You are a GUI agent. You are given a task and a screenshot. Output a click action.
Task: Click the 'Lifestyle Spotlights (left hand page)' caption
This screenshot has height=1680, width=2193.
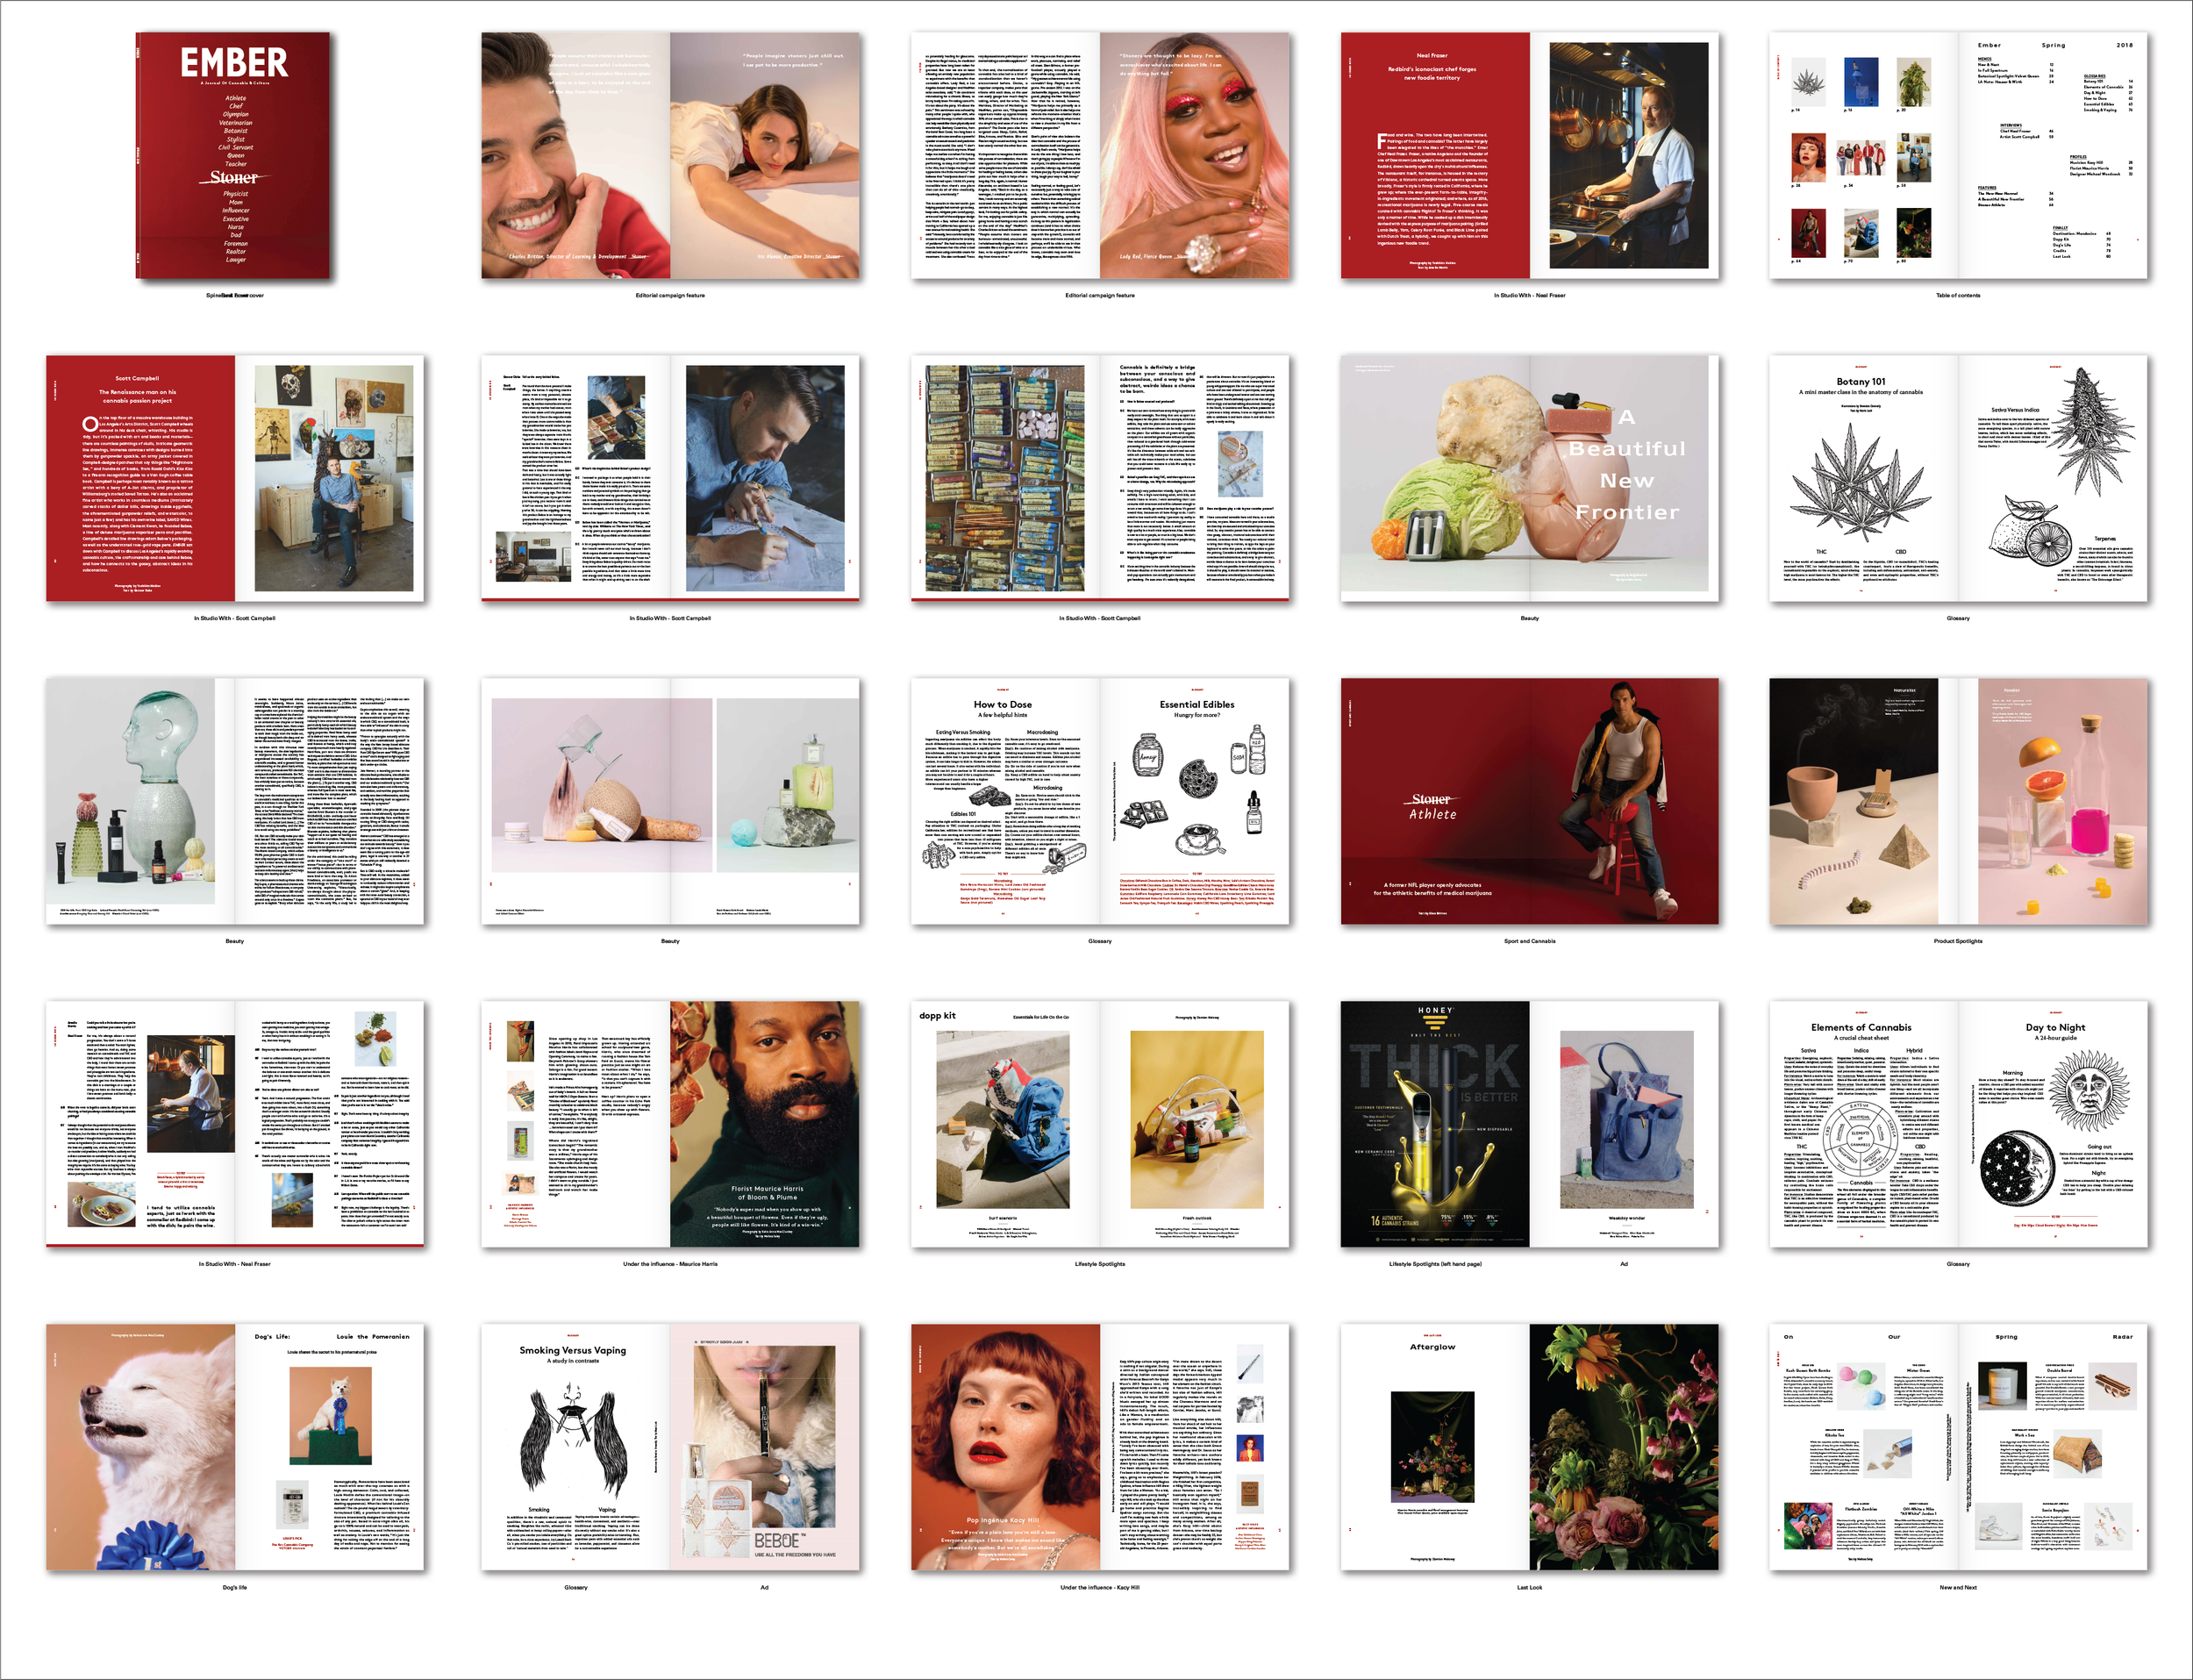pos(1435,1264)
